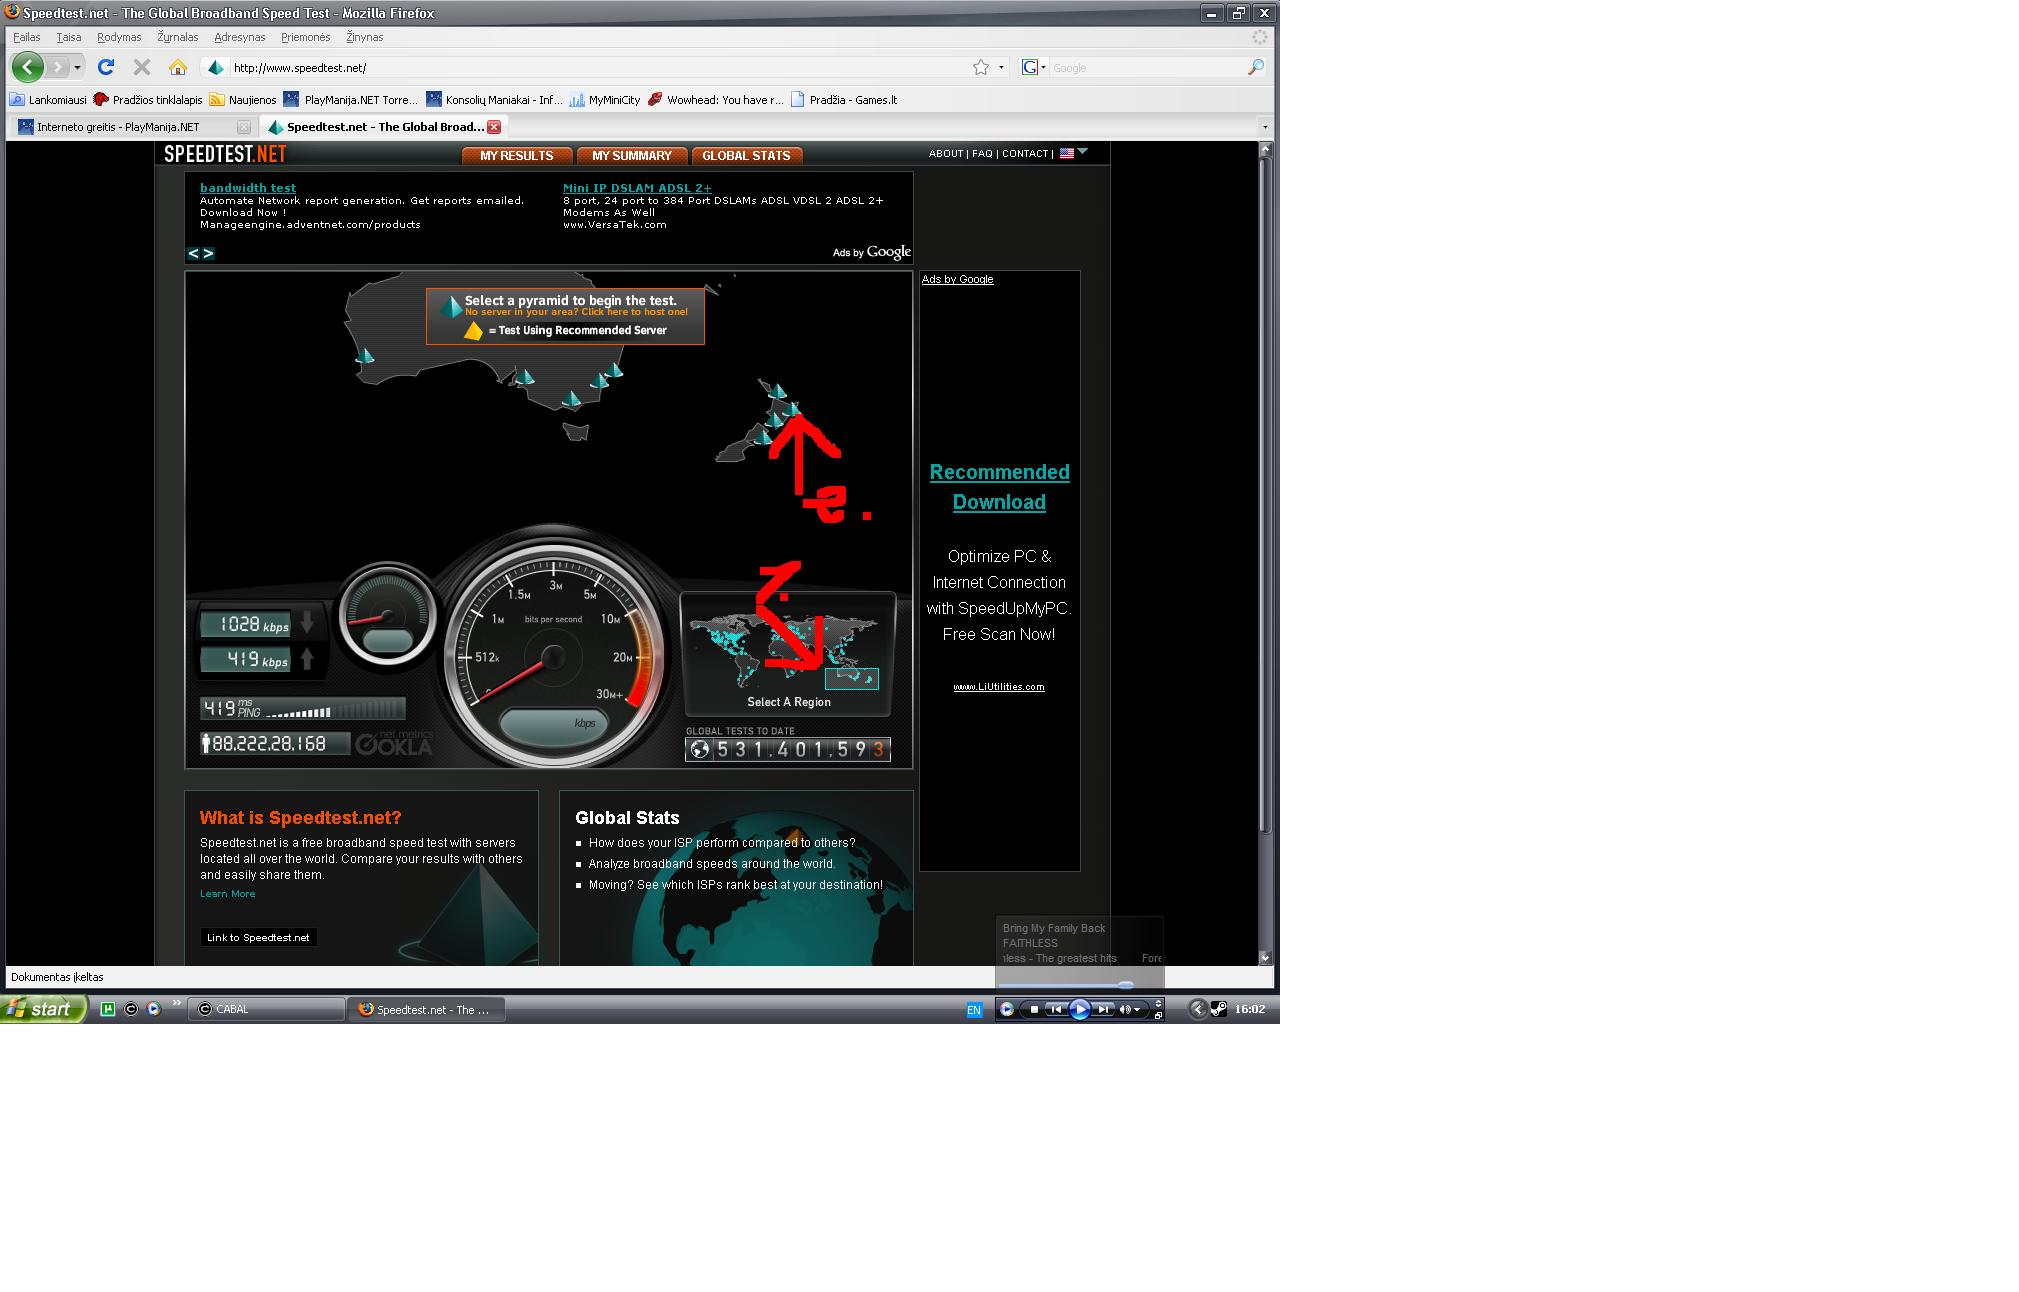Open the GLOBAL STATS tab
The image size is (2019, 1292).
[x=747, y=156]
